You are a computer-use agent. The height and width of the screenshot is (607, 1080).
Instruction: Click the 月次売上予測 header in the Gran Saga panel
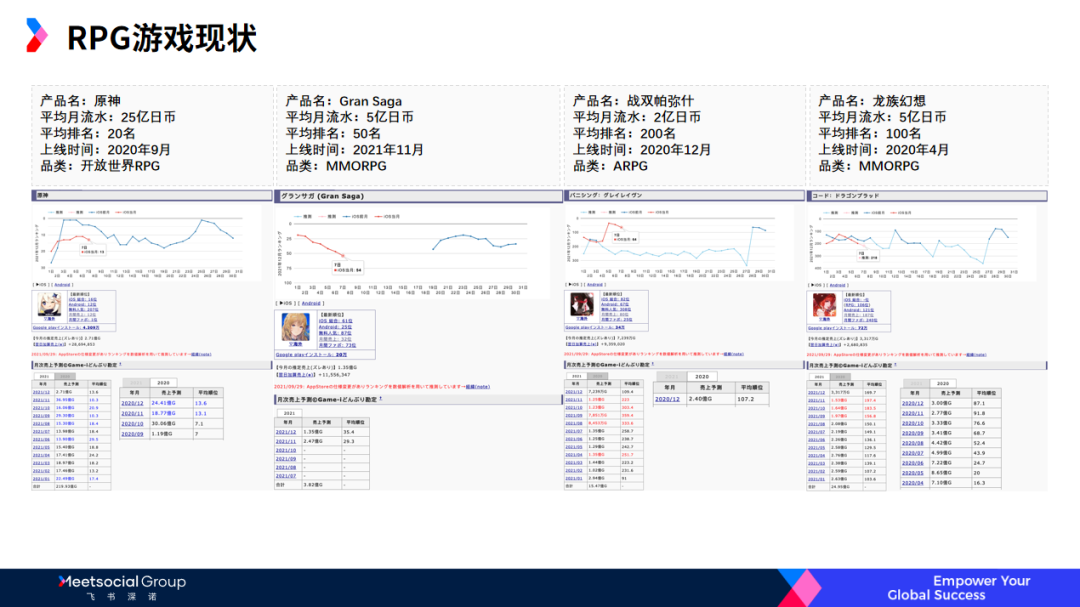tap(419, 399)
